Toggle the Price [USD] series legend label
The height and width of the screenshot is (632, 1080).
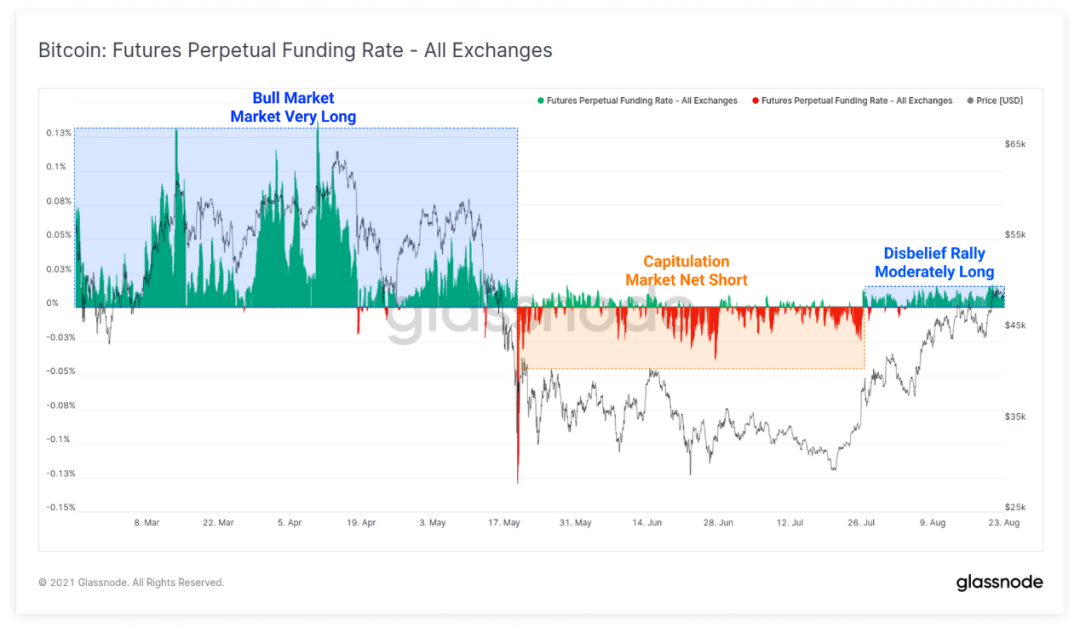(x=999, y=101)
